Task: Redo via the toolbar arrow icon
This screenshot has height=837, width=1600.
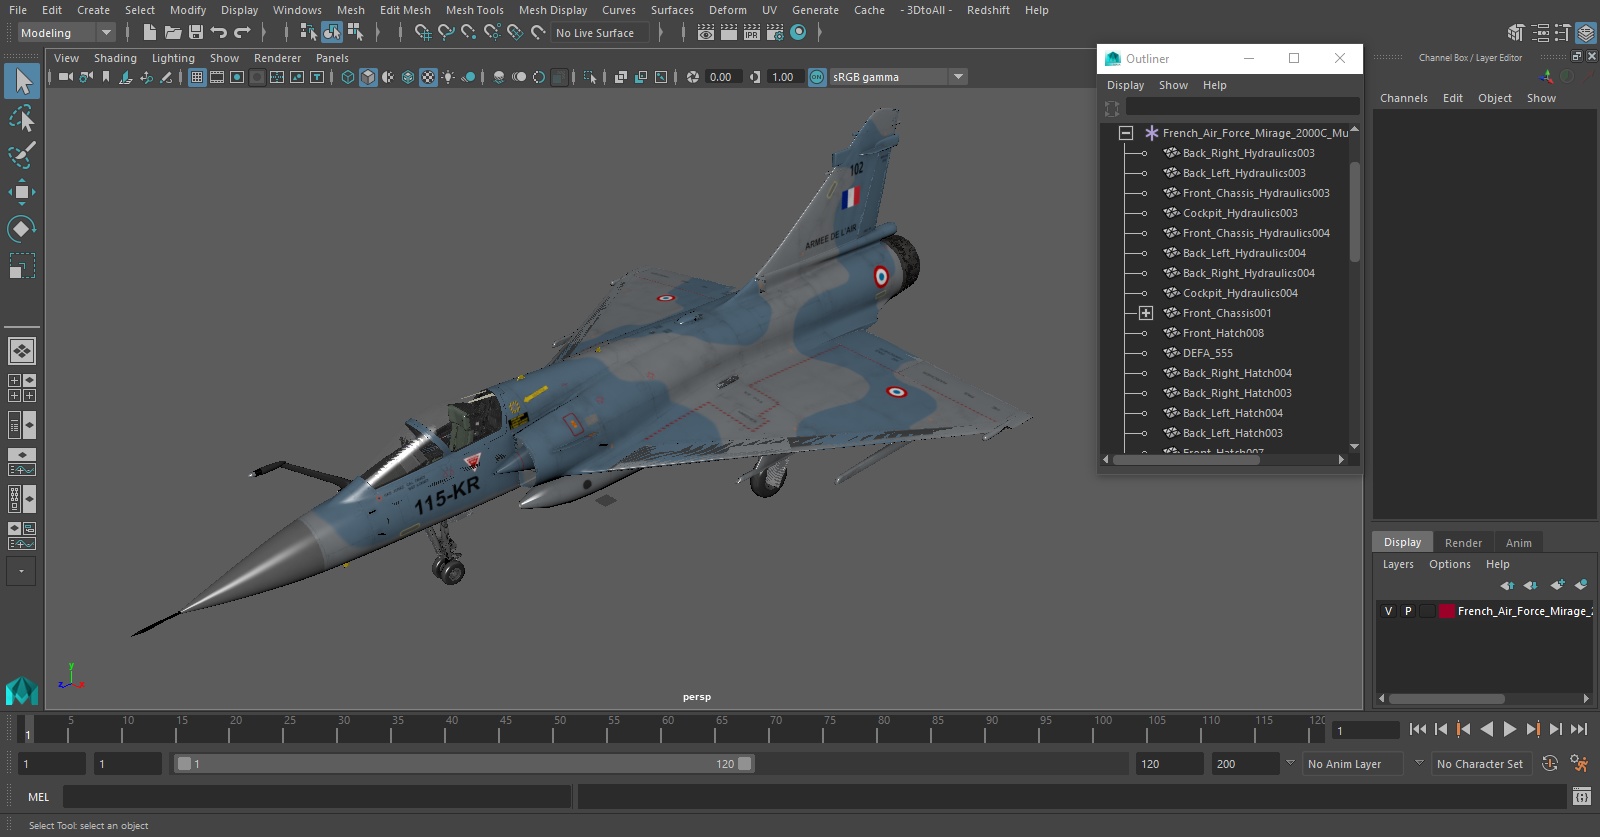Action: (x=242, y=33)
